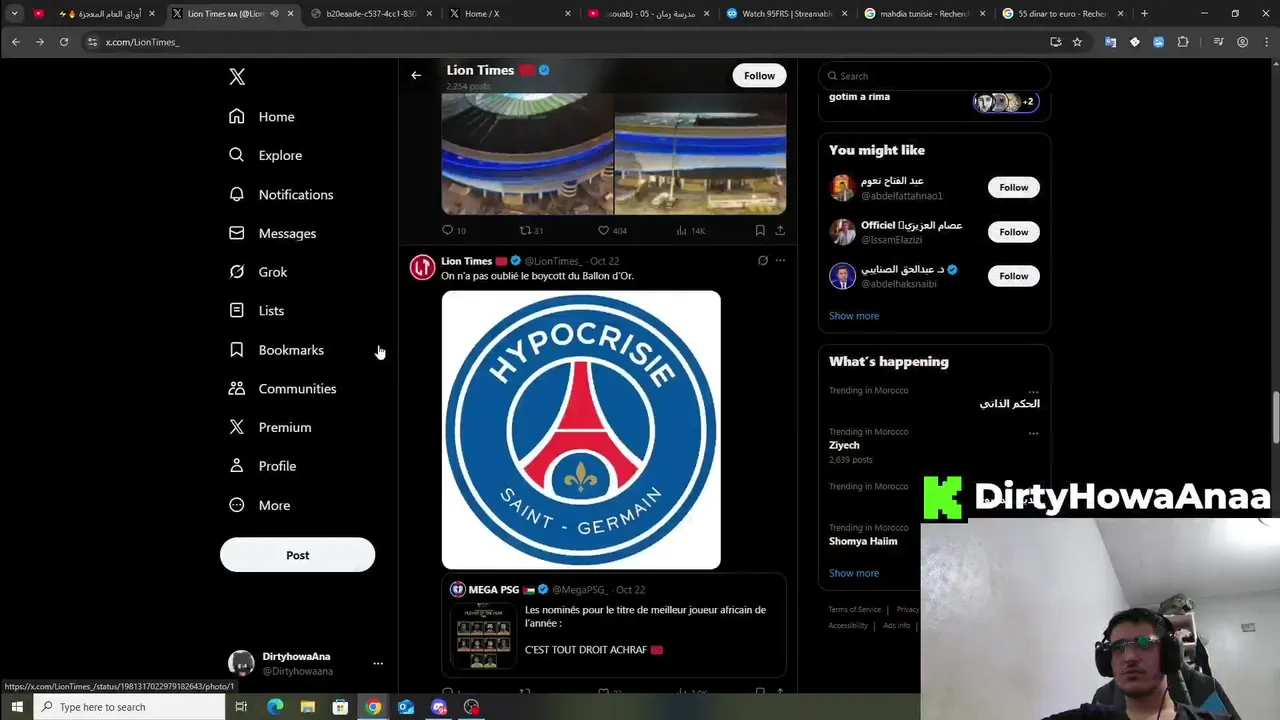Open three-dot menu on Ballon d'Or post

(x=780, y=261)
